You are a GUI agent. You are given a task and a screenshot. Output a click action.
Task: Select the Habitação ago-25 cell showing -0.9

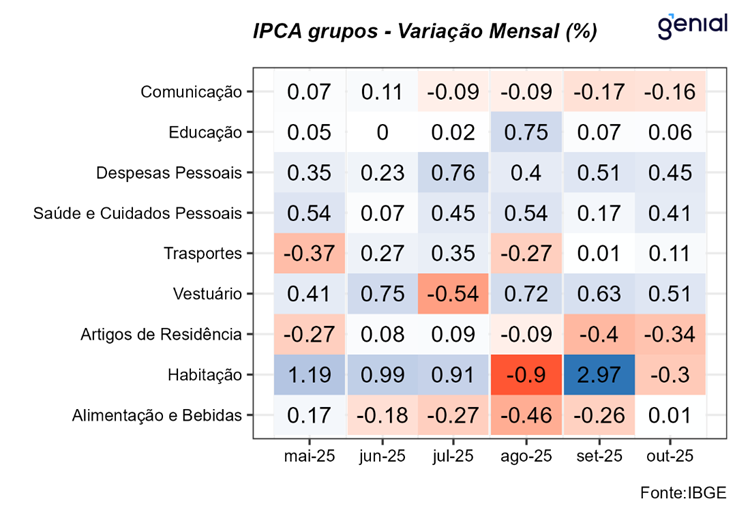tap(525, 374)
